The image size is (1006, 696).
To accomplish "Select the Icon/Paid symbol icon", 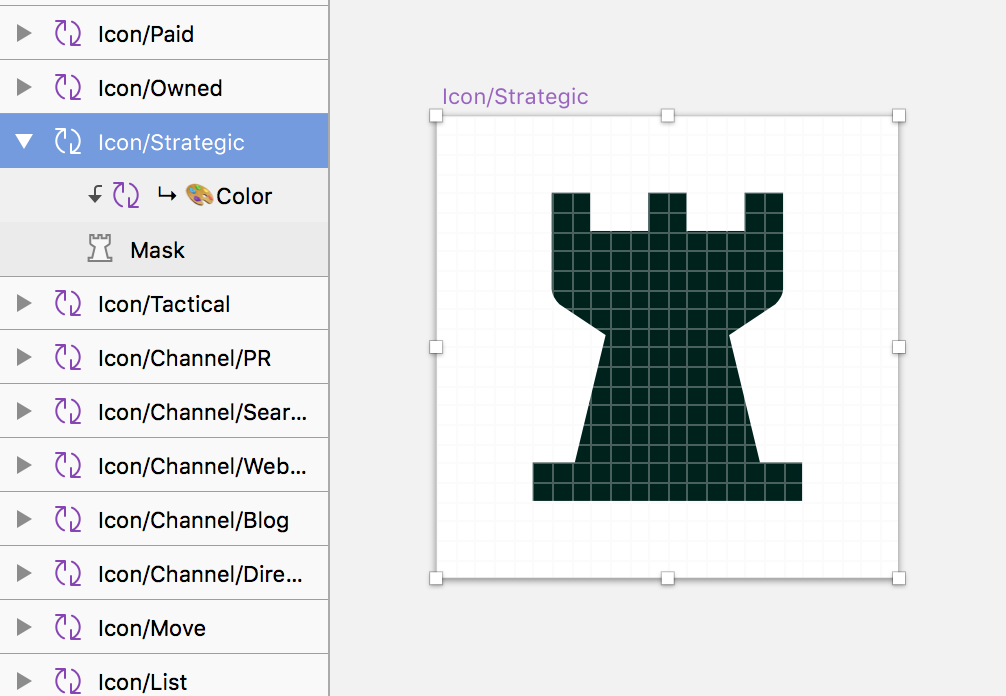I will (x=68, y=33).
